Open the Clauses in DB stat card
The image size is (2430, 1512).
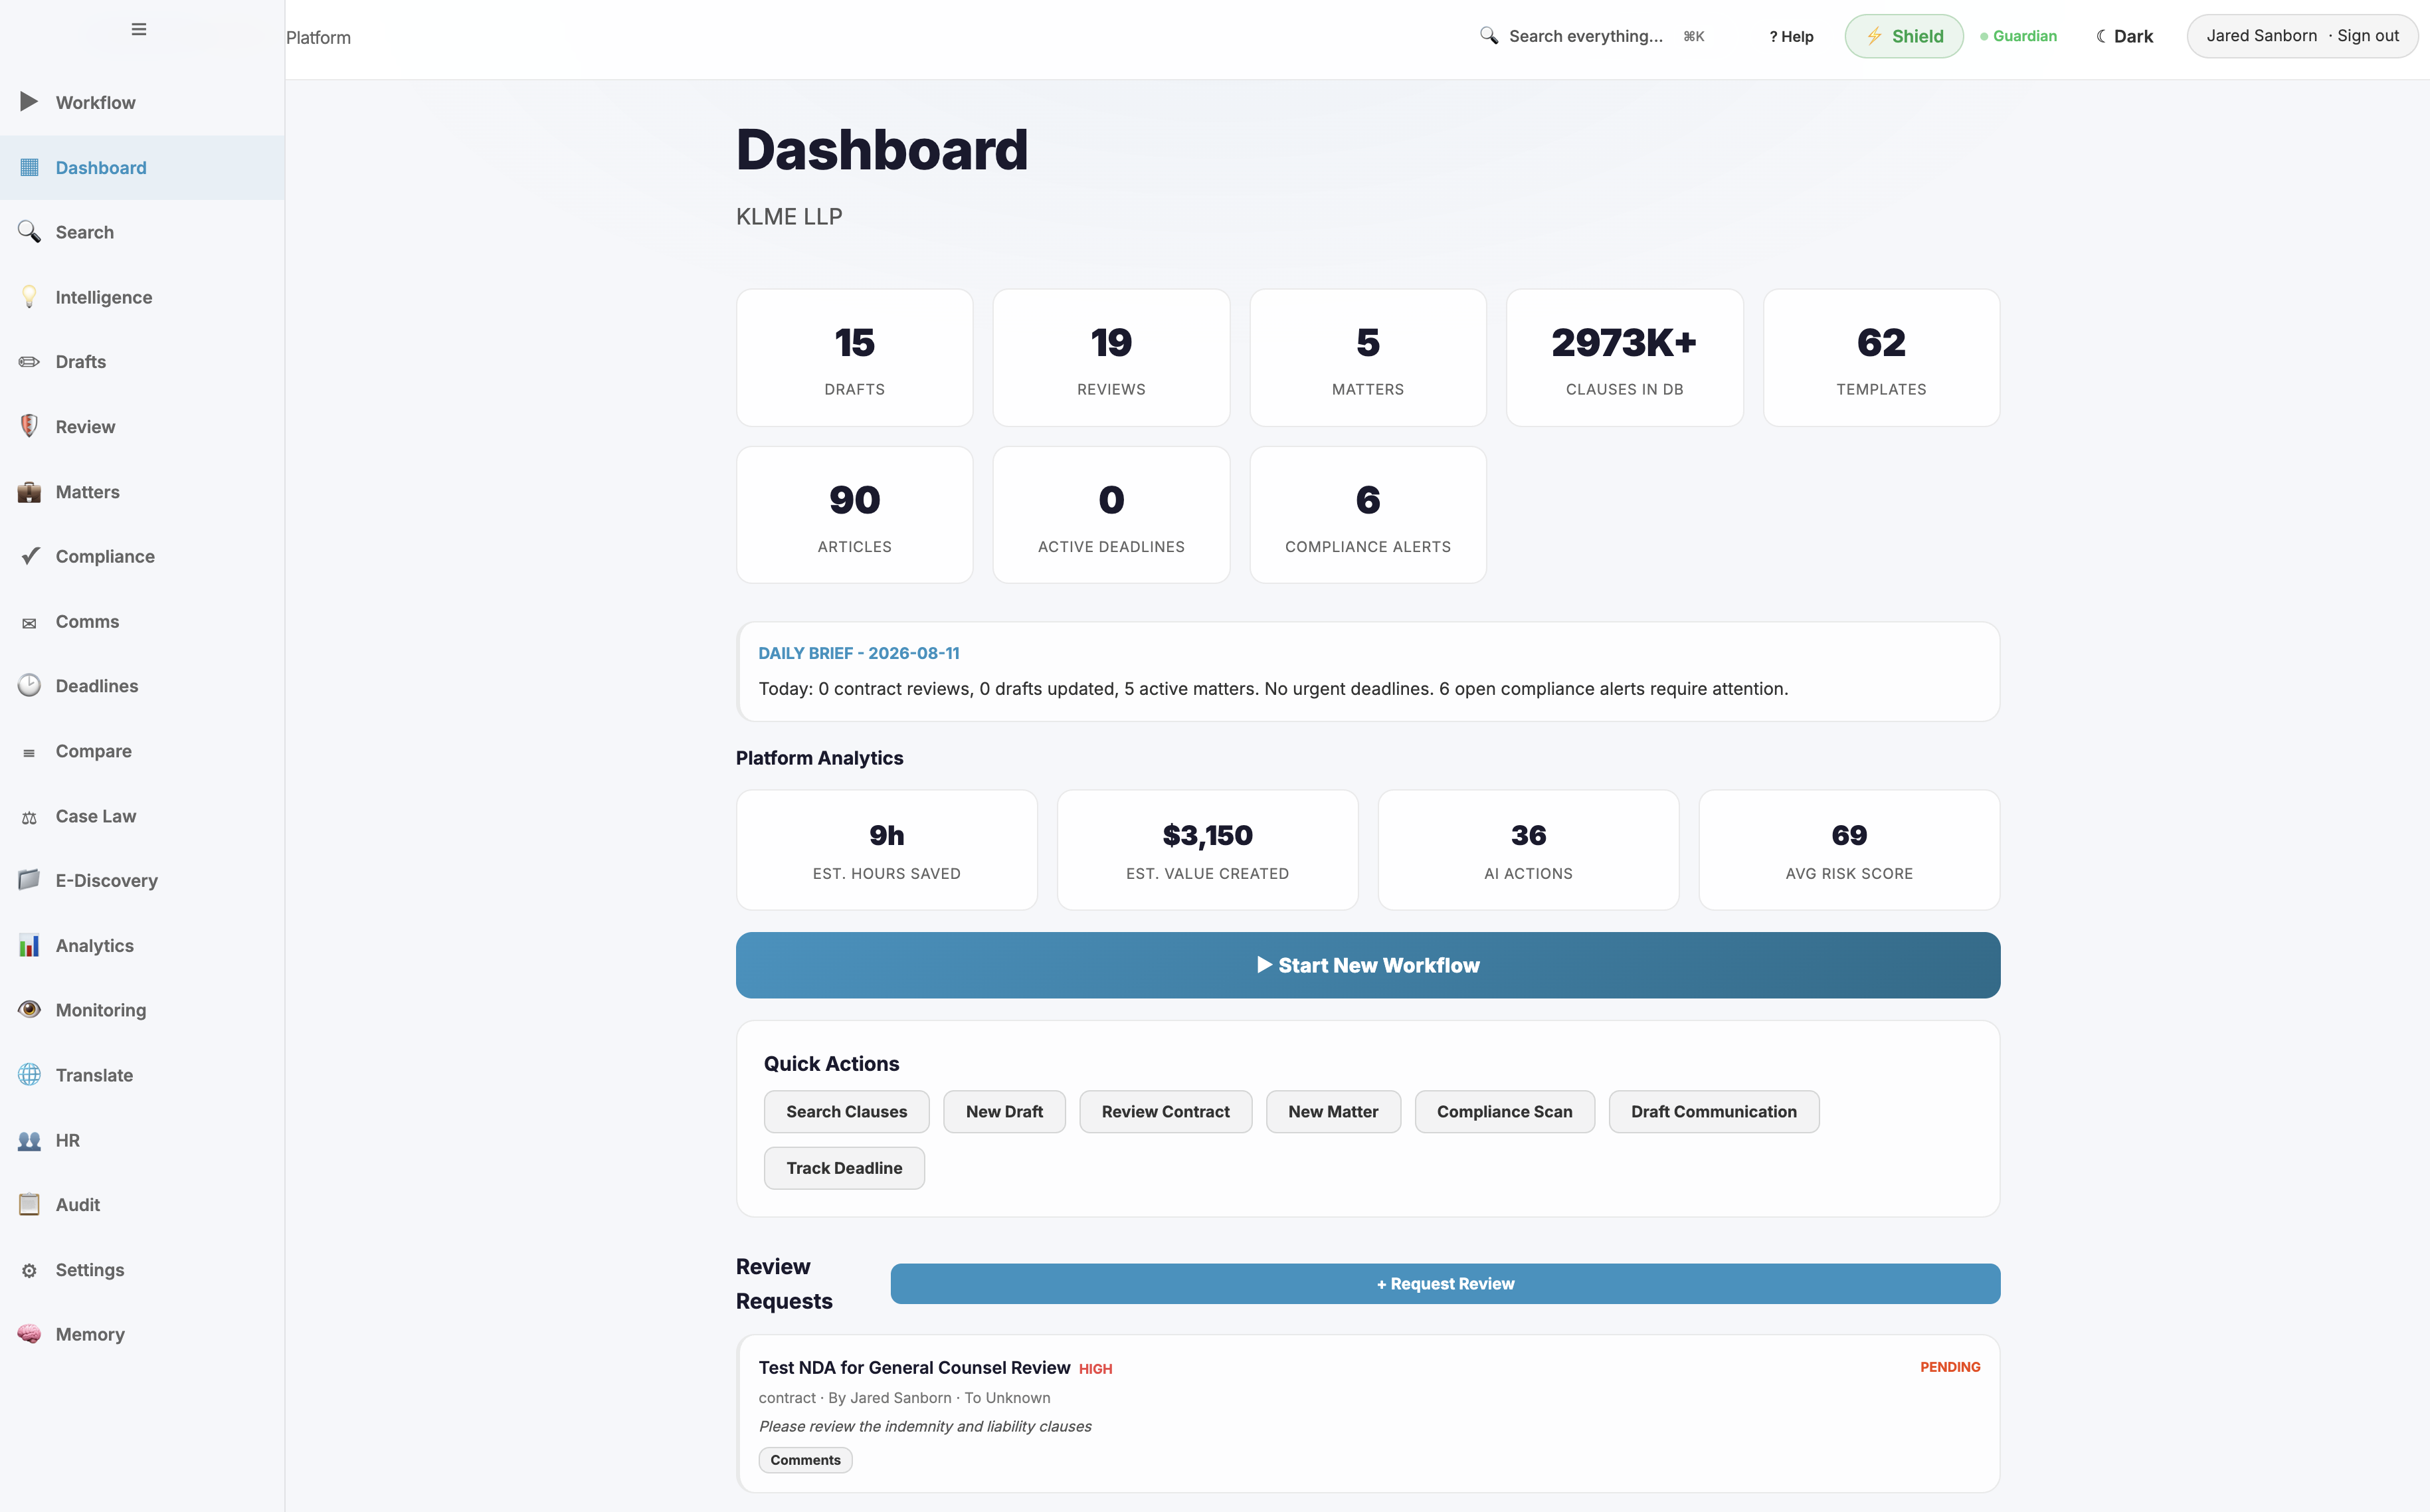point(1624,358)
